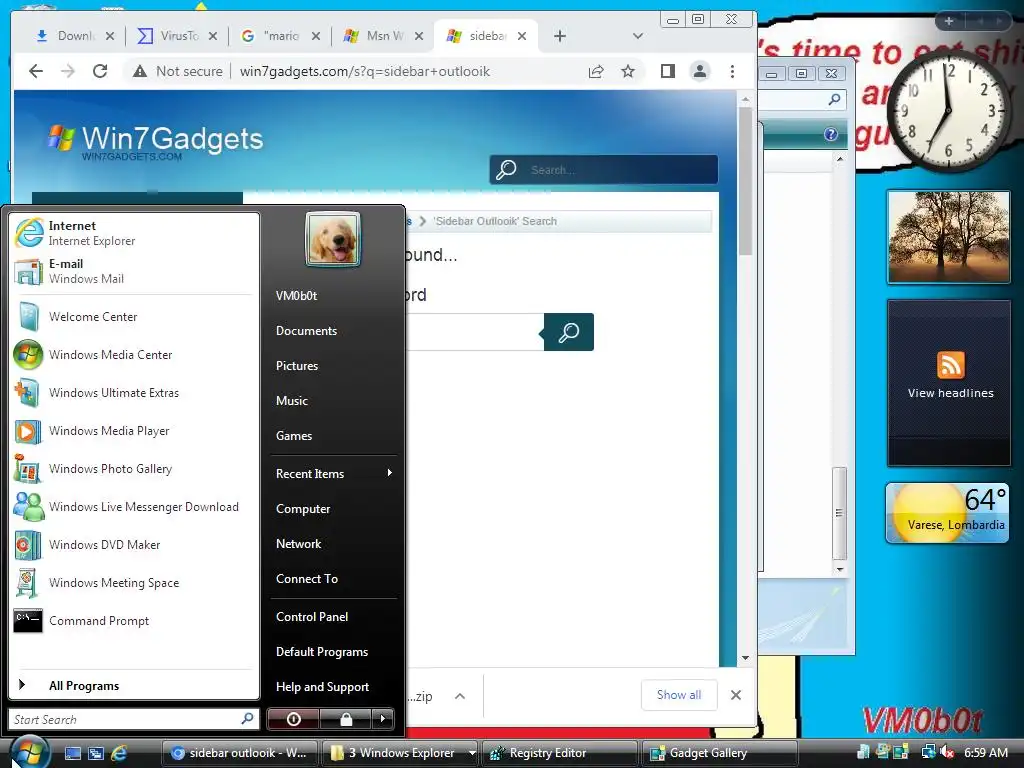Click the lock computer button

coord(346,719)
